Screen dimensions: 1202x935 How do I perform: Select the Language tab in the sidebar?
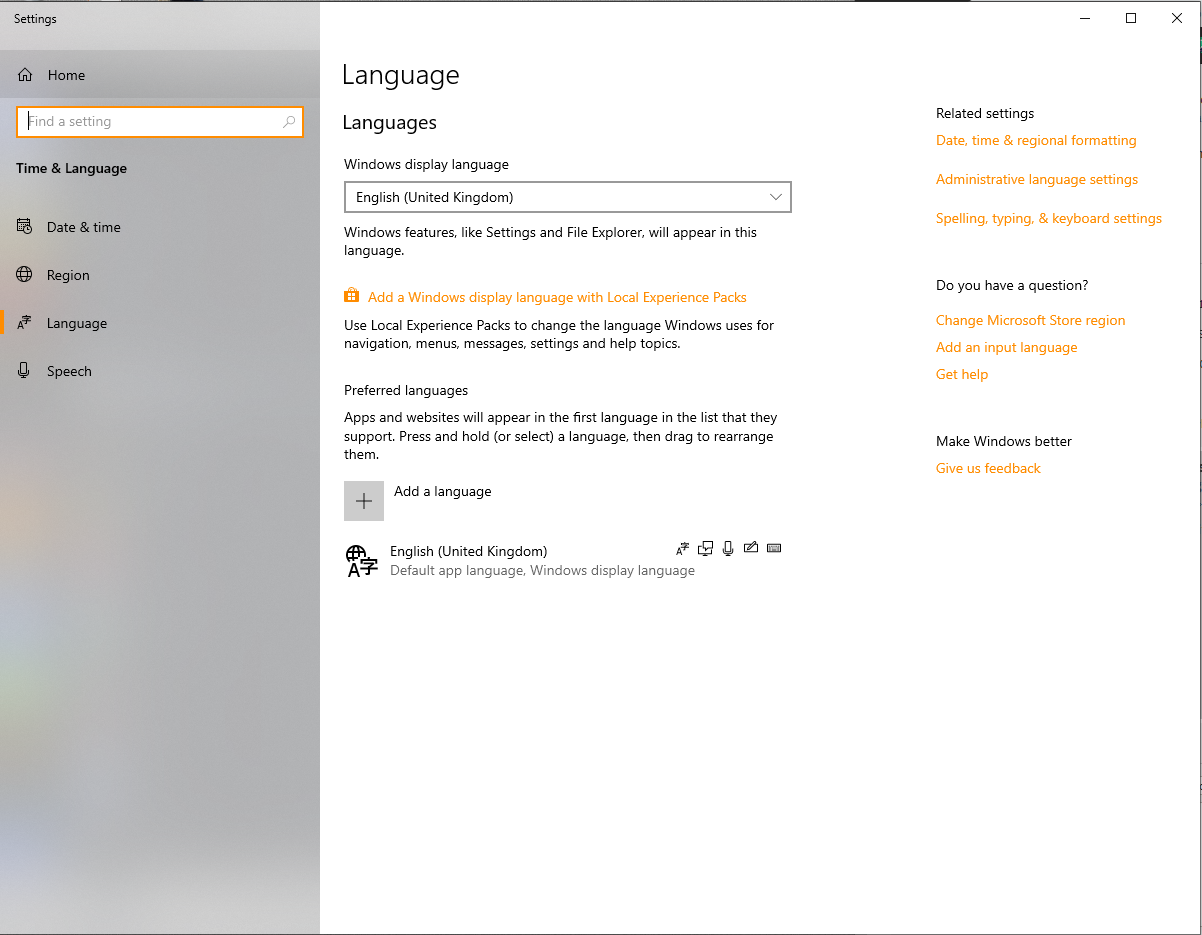tap(77, 323)
